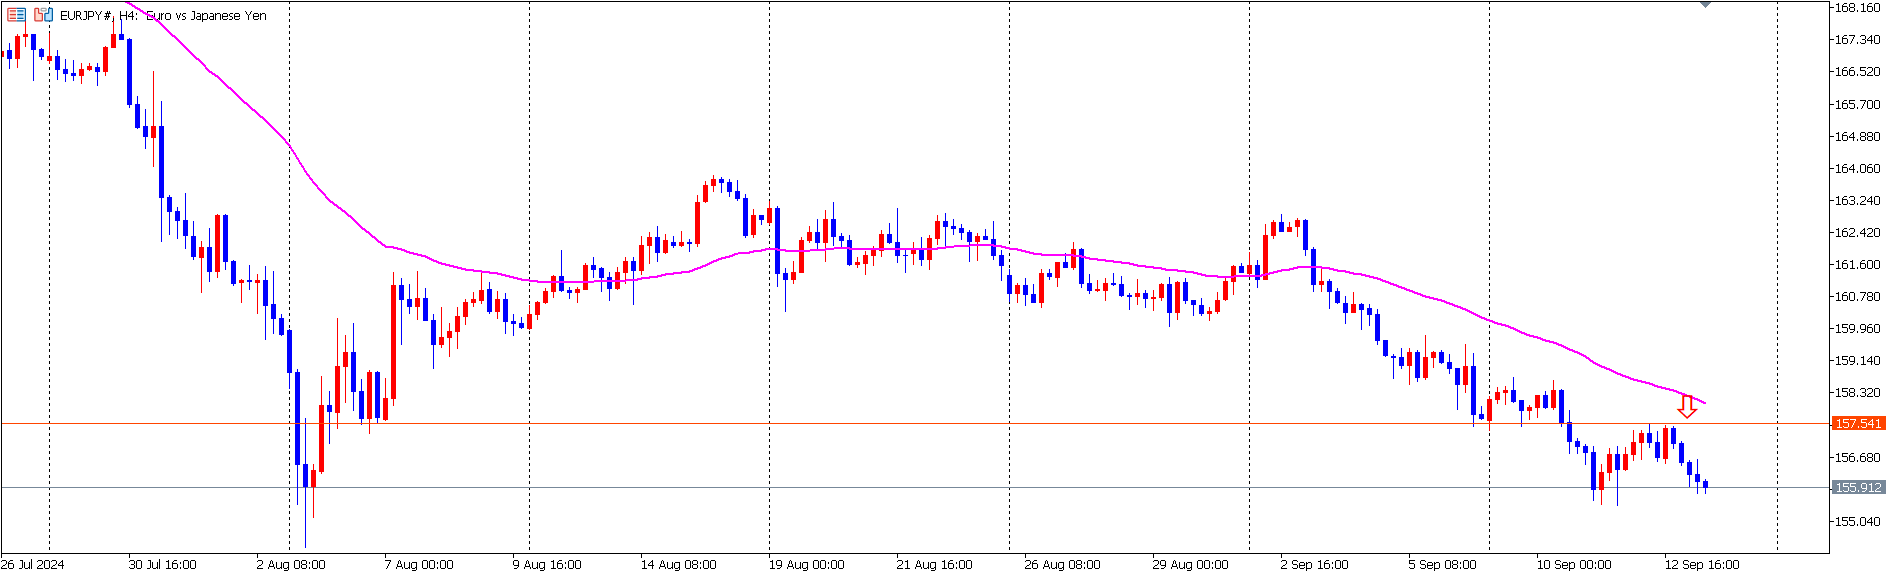Click the 162.420 price scale value

pyautogui.click(x=1858, y=232)
